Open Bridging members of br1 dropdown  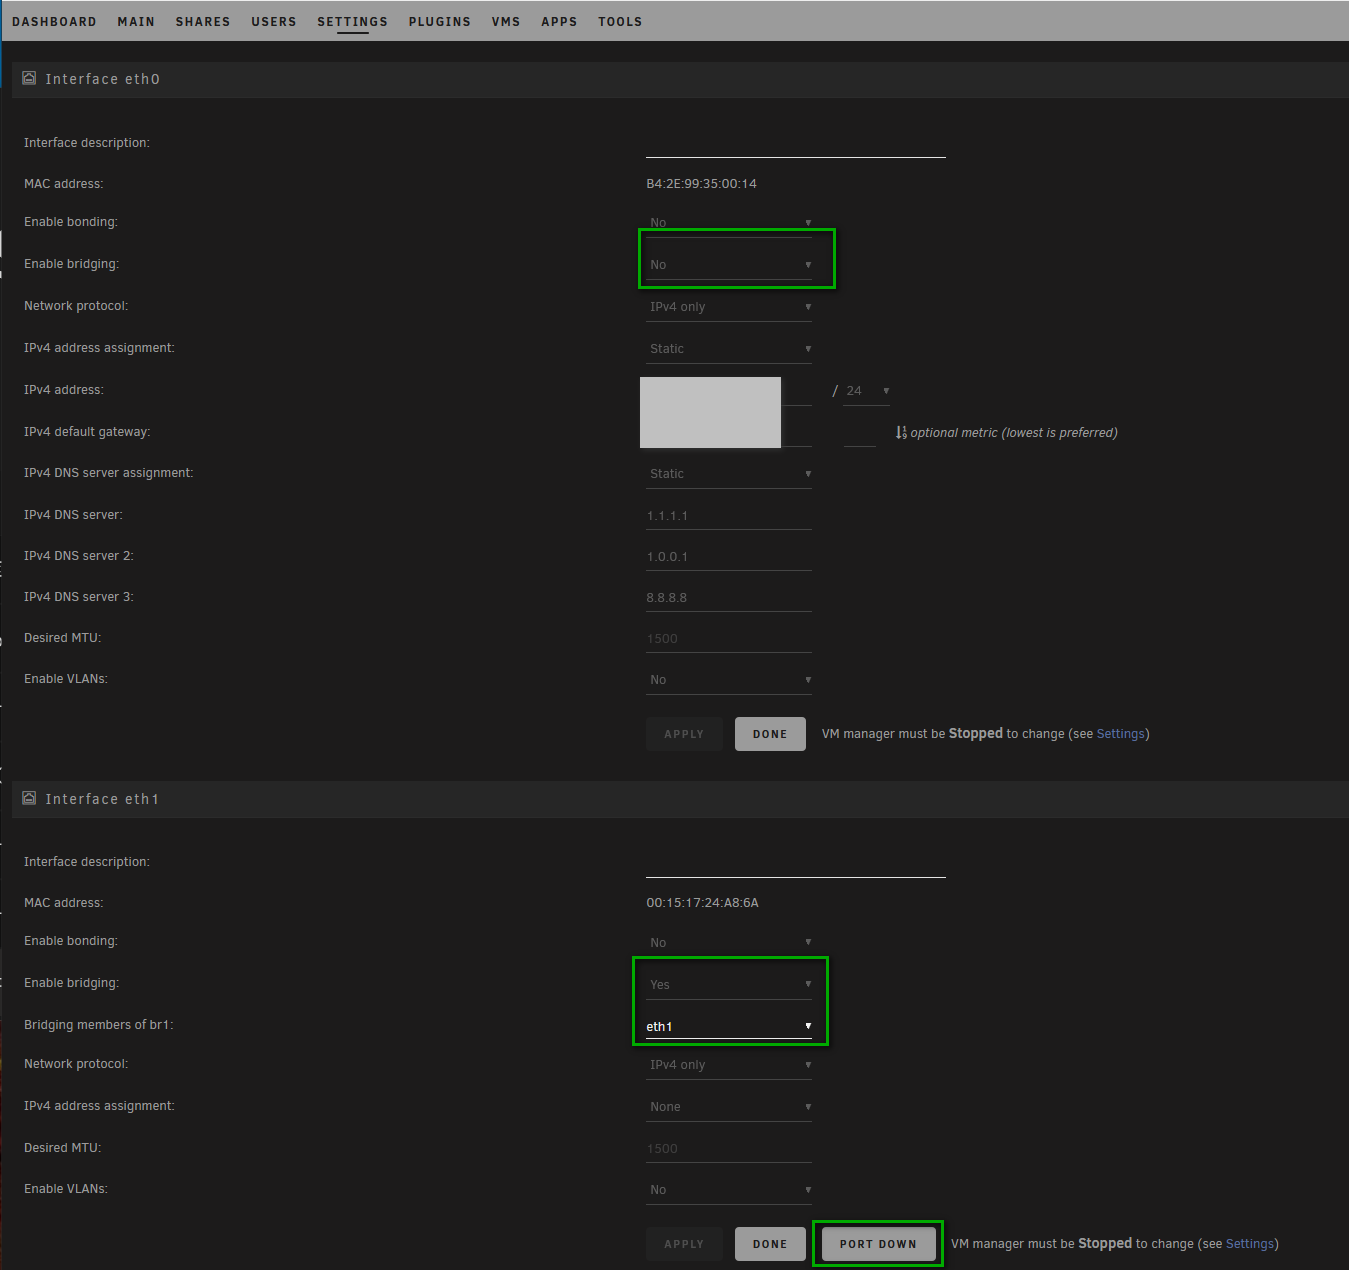coord(729,1027)
